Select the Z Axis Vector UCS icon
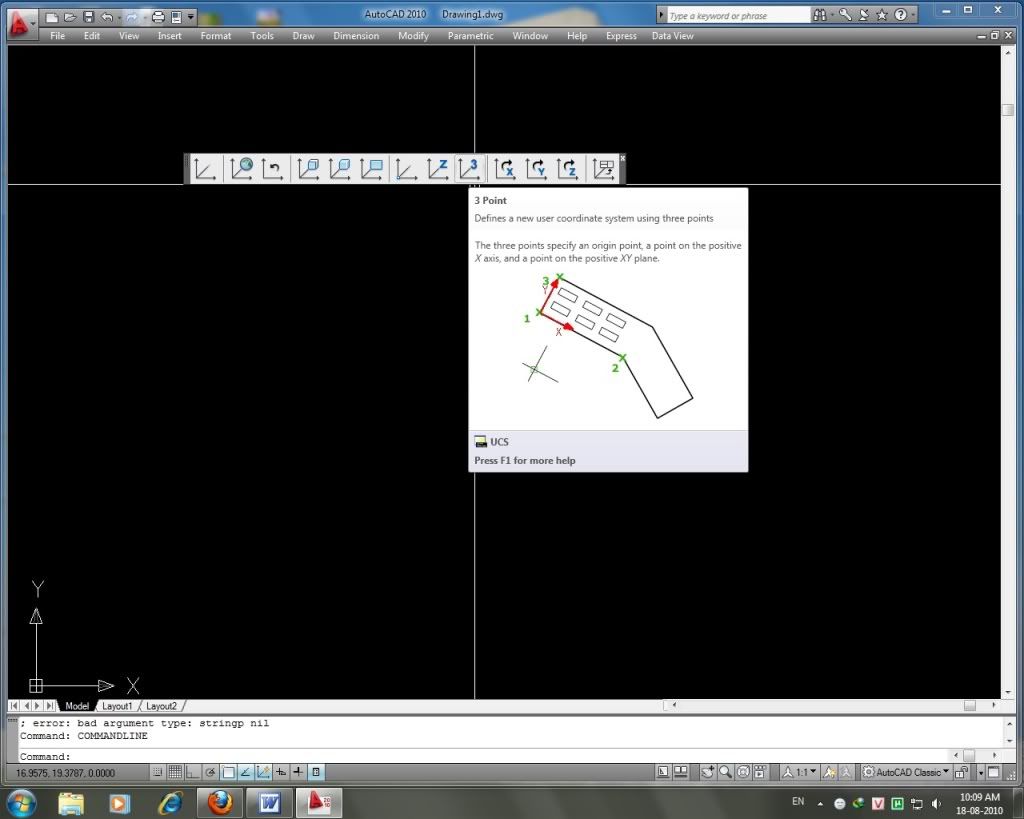Image resolution: width=1024 pixels, height=819 pixels. (x=438, y=169)
